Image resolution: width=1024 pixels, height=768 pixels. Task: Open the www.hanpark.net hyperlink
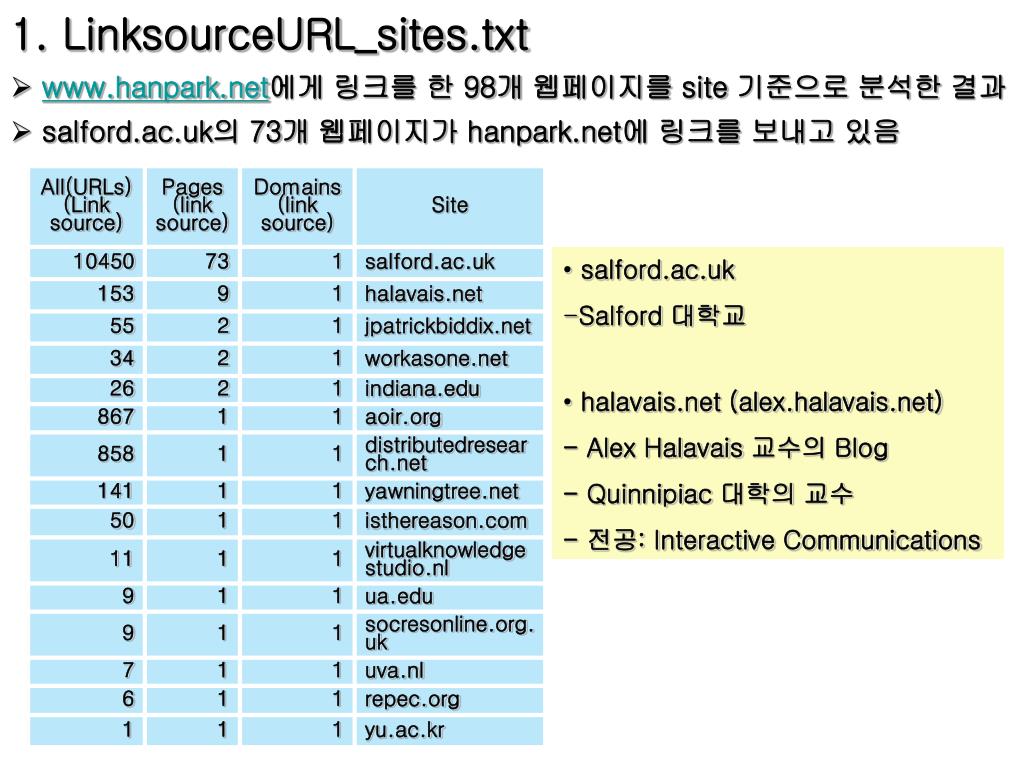click(x=155, y=88)
